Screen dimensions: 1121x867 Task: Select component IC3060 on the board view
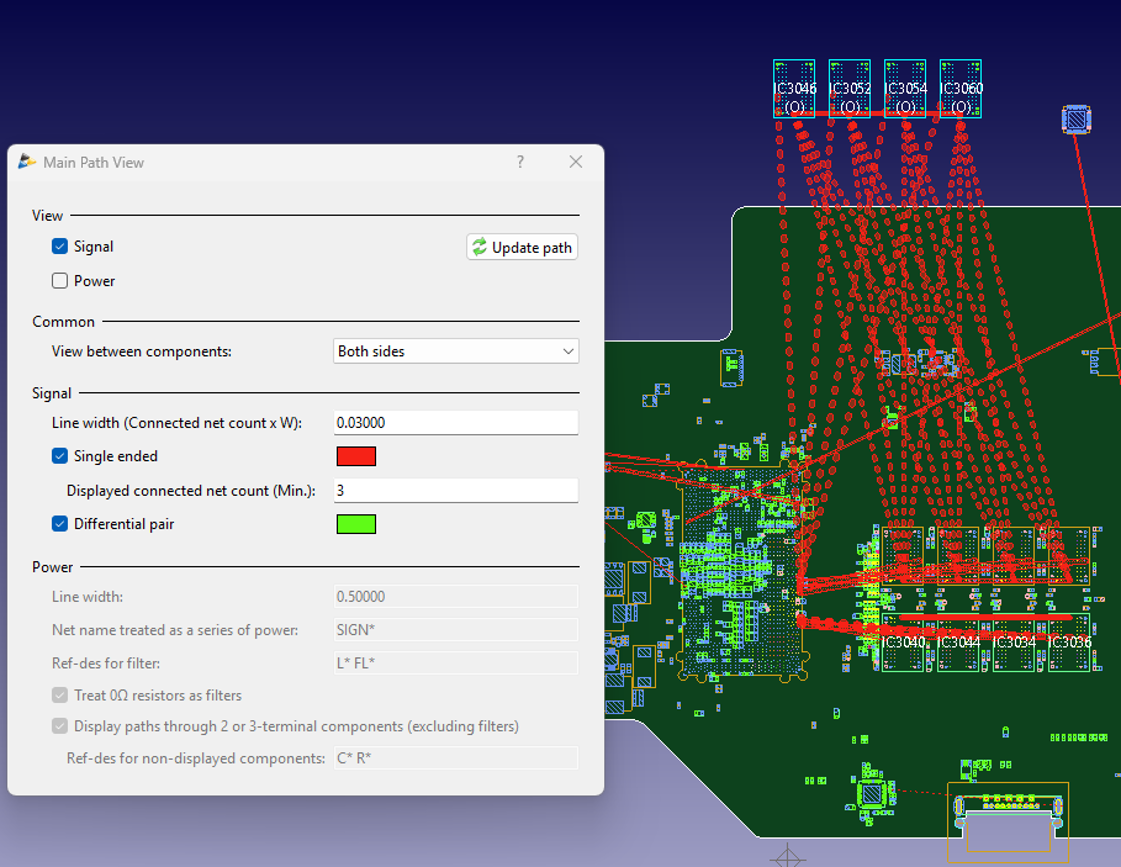tap(960, 89)
